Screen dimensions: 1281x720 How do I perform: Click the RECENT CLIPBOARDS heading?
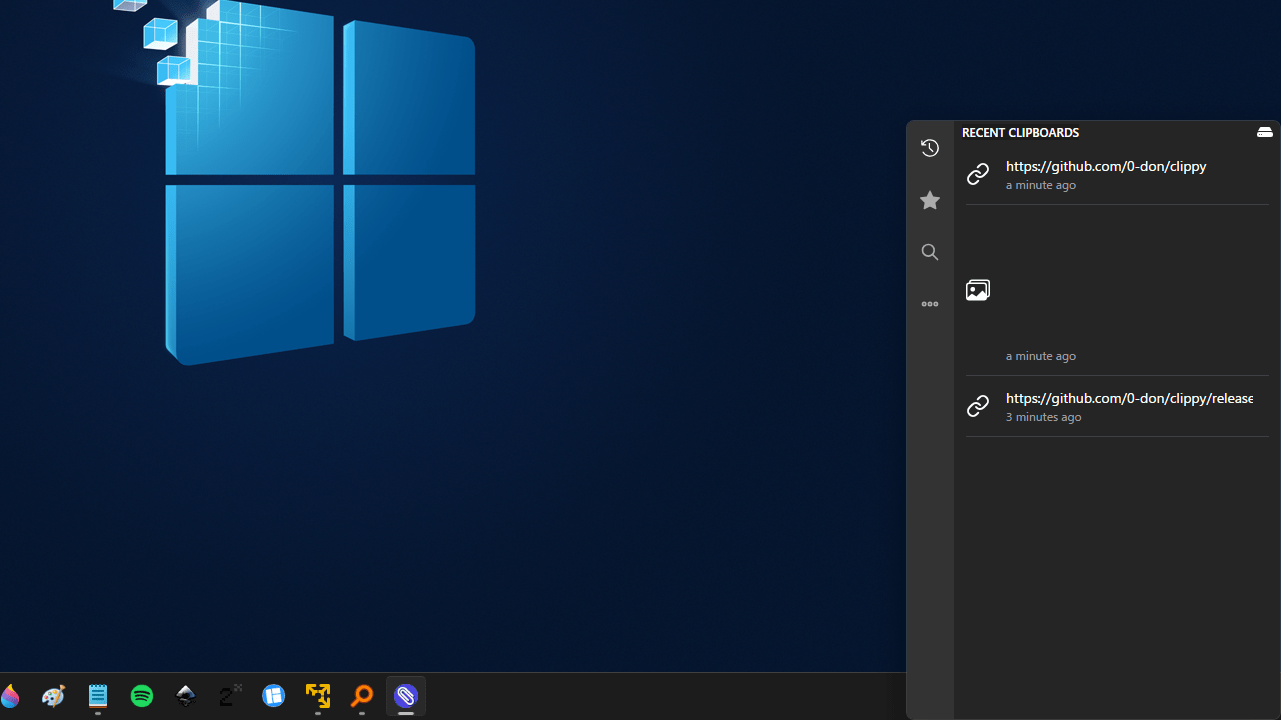[1020, 132]
